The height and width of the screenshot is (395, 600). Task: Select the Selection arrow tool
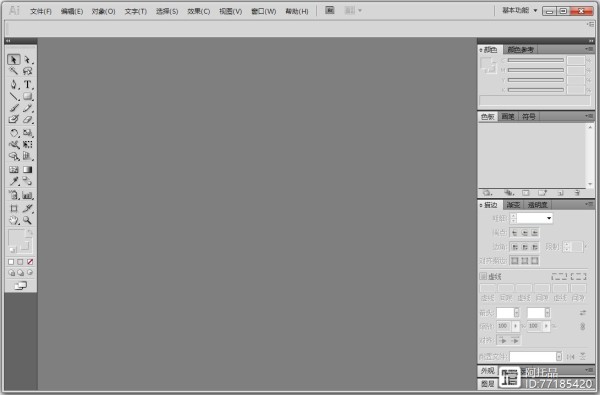point(14,60)
